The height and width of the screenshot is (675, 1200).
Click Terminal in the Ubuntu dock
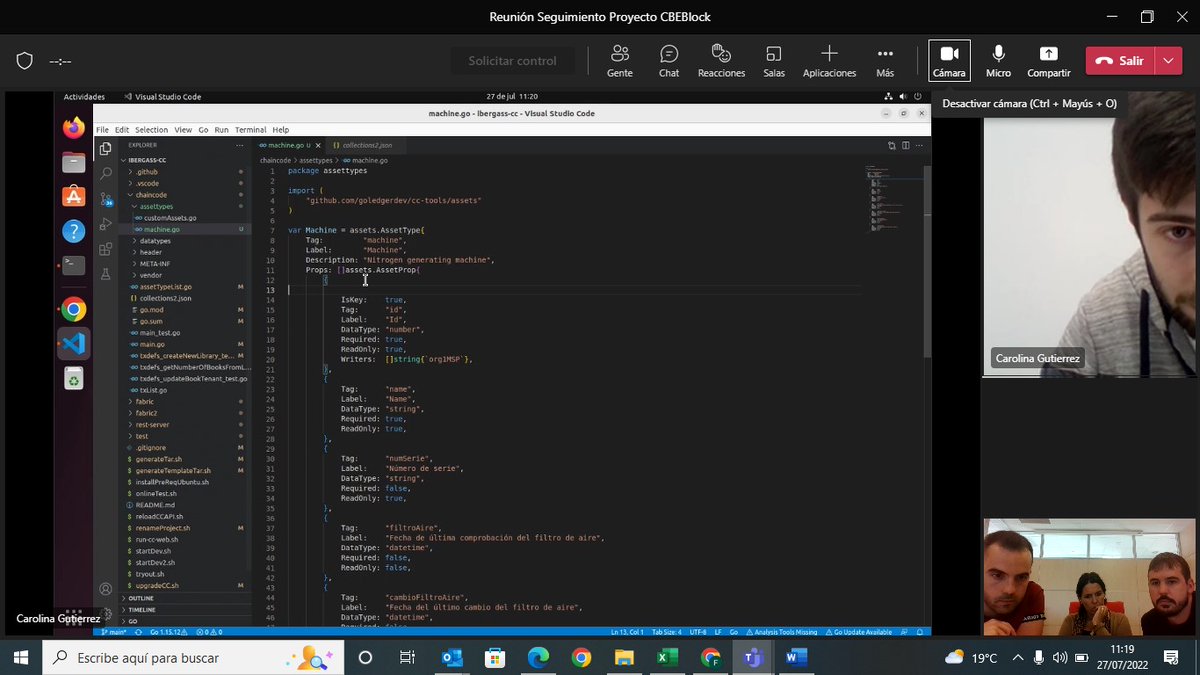coord(74,265)
